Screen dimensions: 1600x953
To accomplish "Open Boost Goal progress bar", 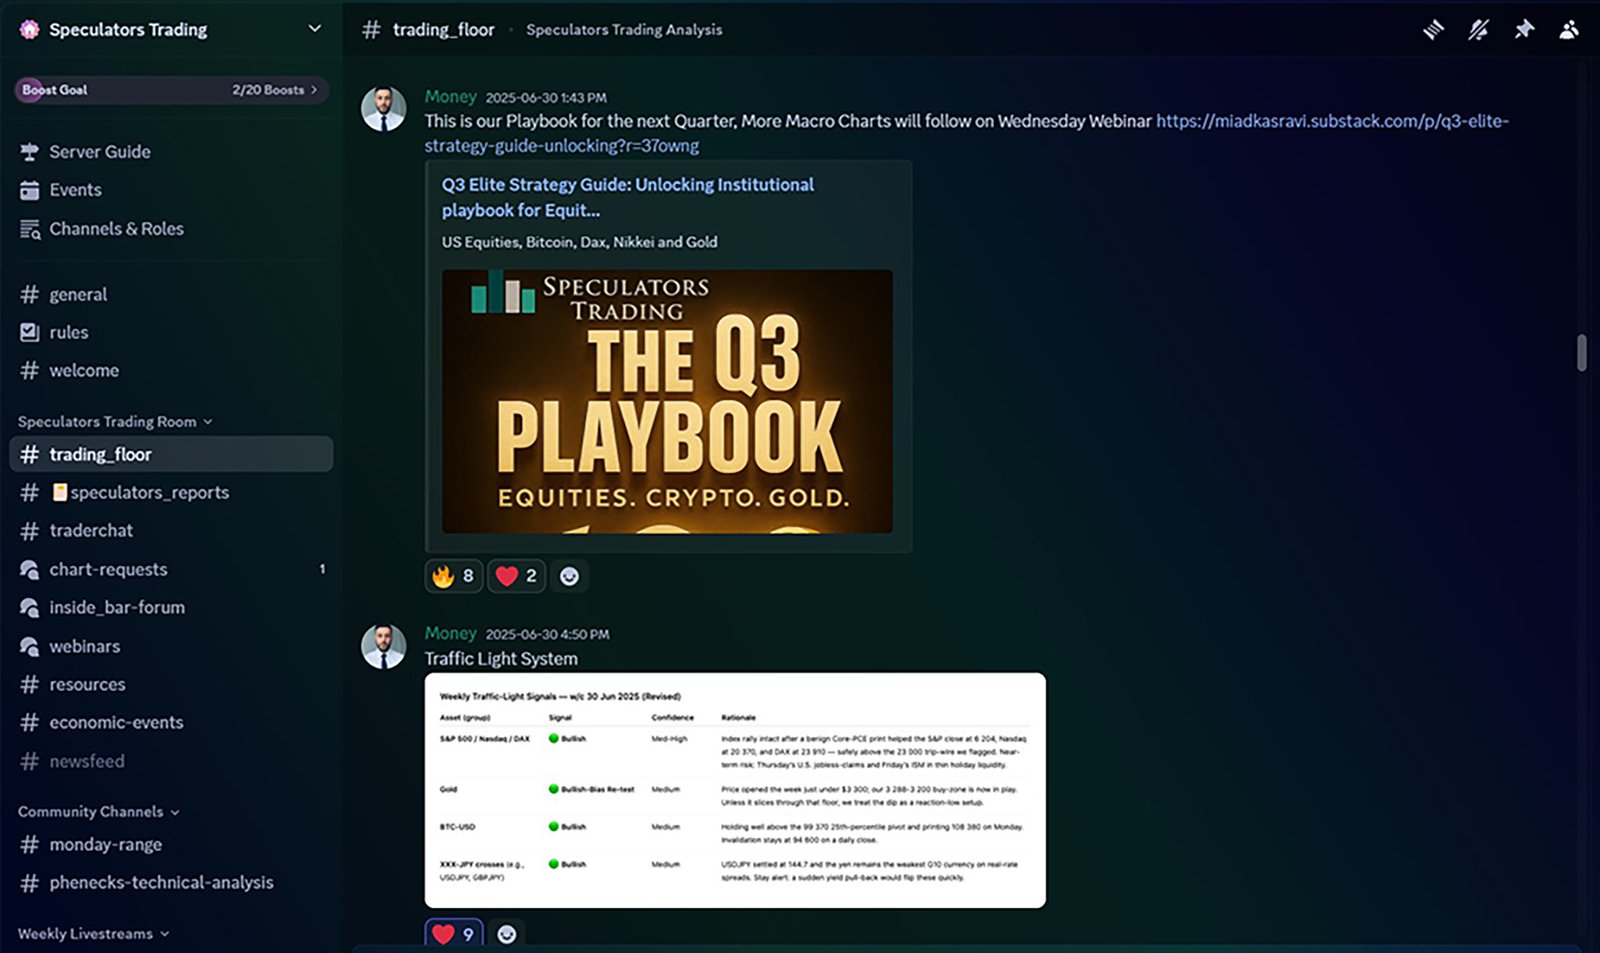I will [171, 90].
